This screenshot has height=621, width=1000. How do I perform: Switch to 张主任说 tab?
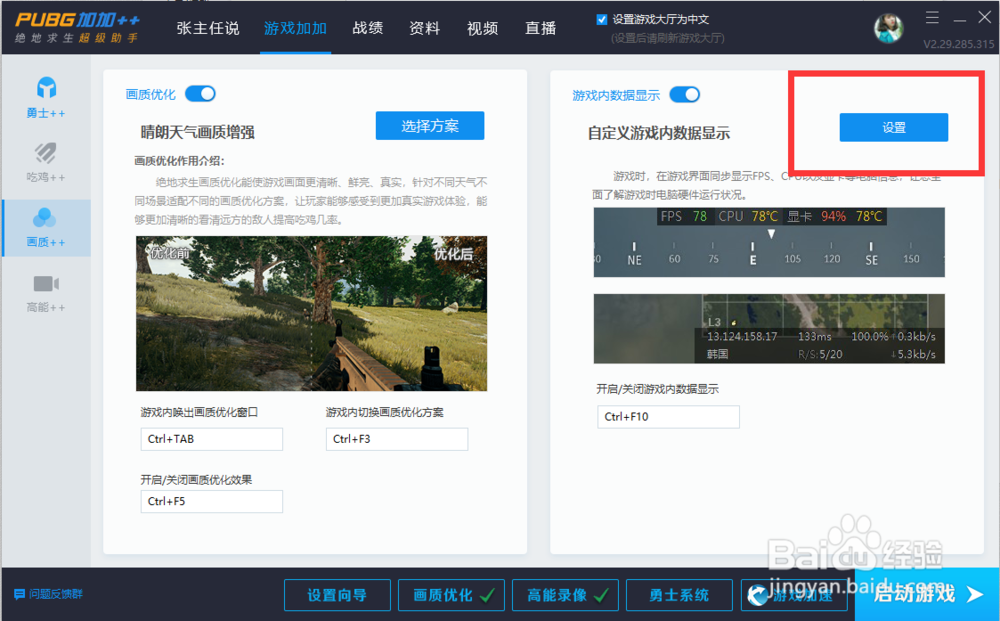click(x=208, y=29)
